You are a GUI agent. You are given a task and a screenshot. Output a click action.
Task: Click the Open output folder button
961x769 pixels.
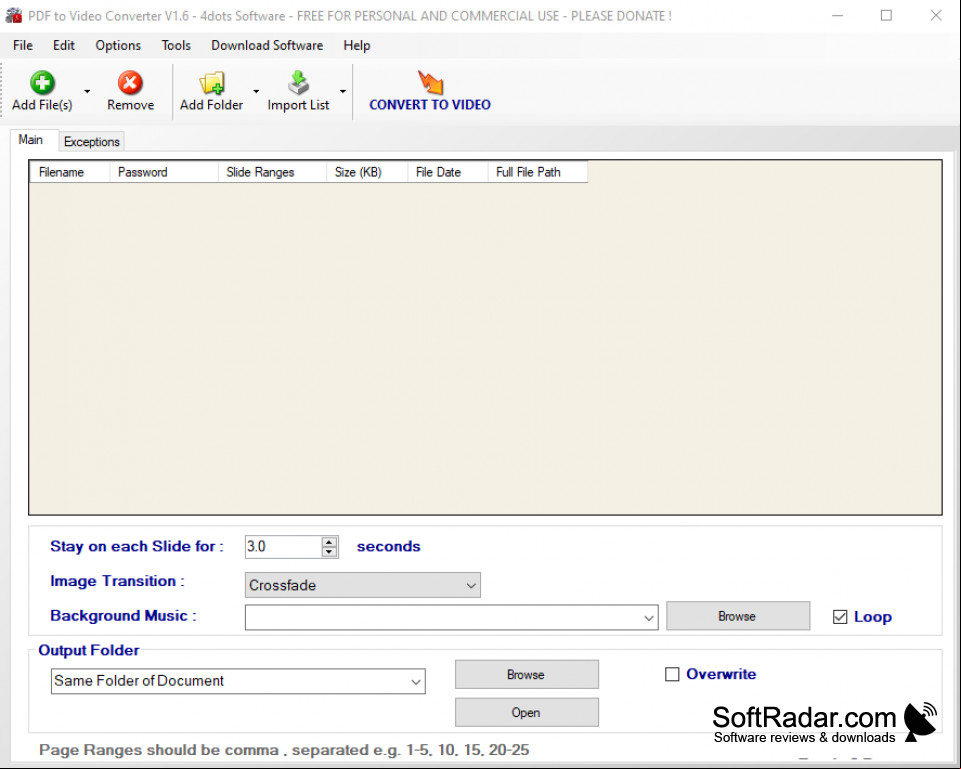526,712
